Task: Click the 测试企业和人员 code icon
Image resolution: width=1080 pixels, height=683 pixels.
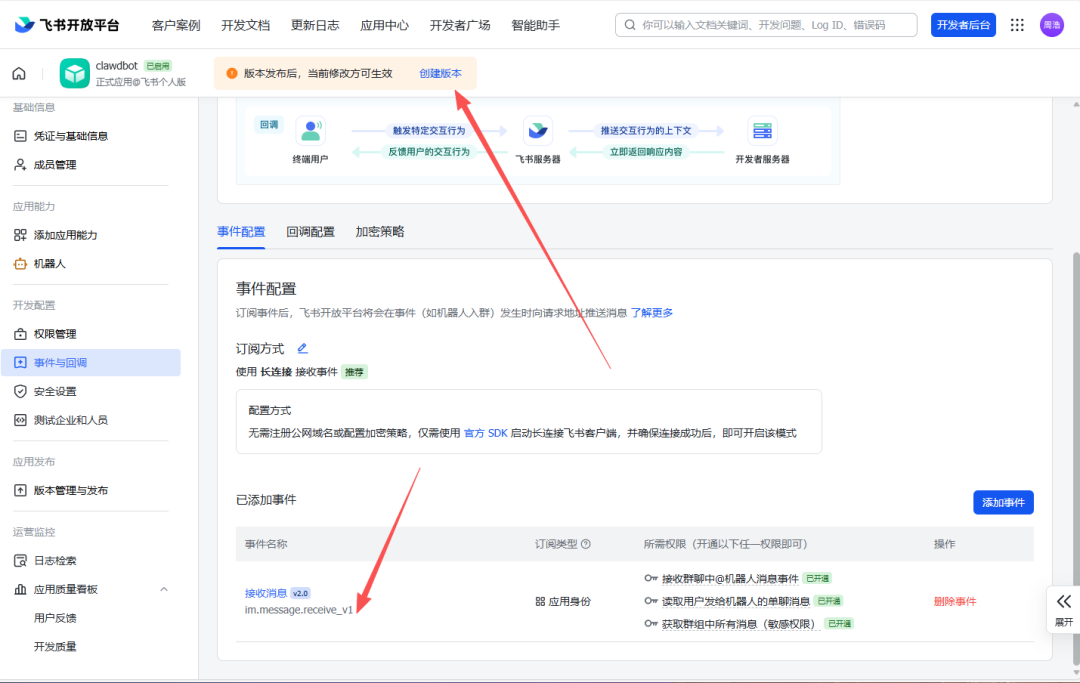Action: [x=20, y=420]
